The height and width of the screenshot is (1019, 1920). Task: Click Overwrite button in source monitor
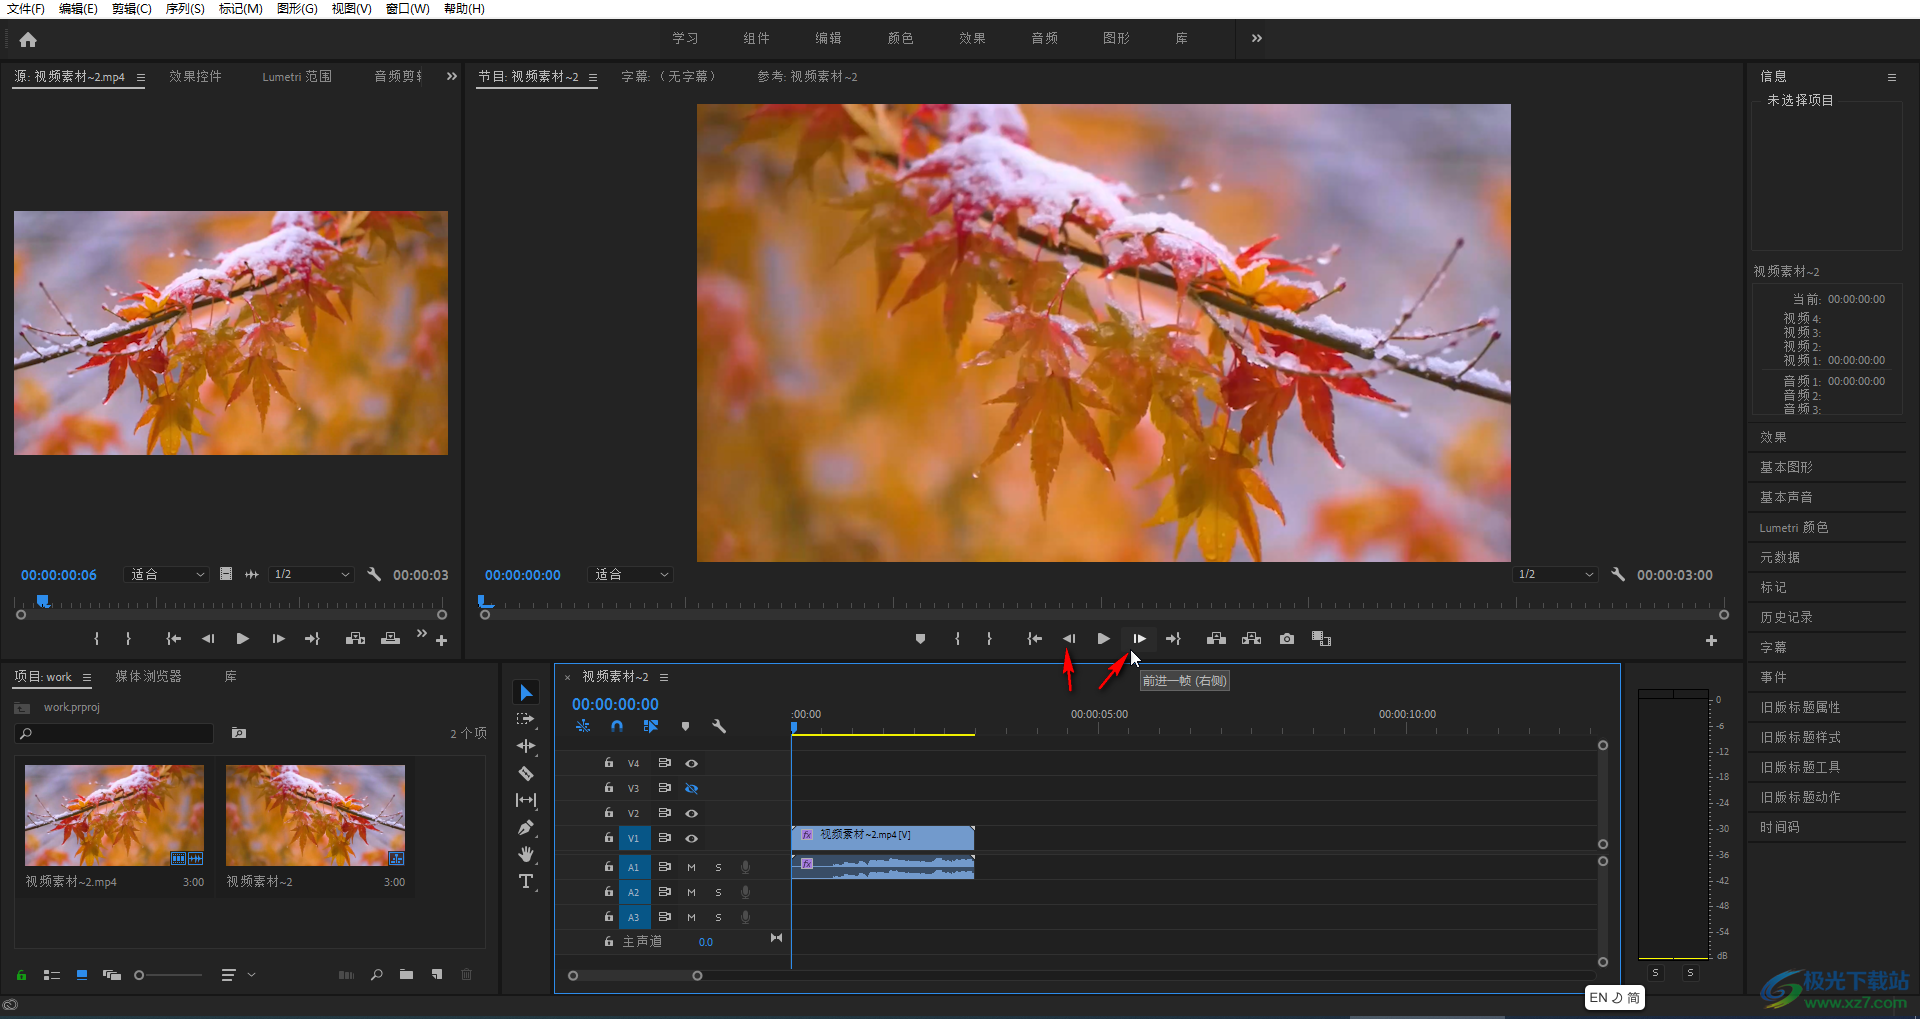tap(391, 639)
